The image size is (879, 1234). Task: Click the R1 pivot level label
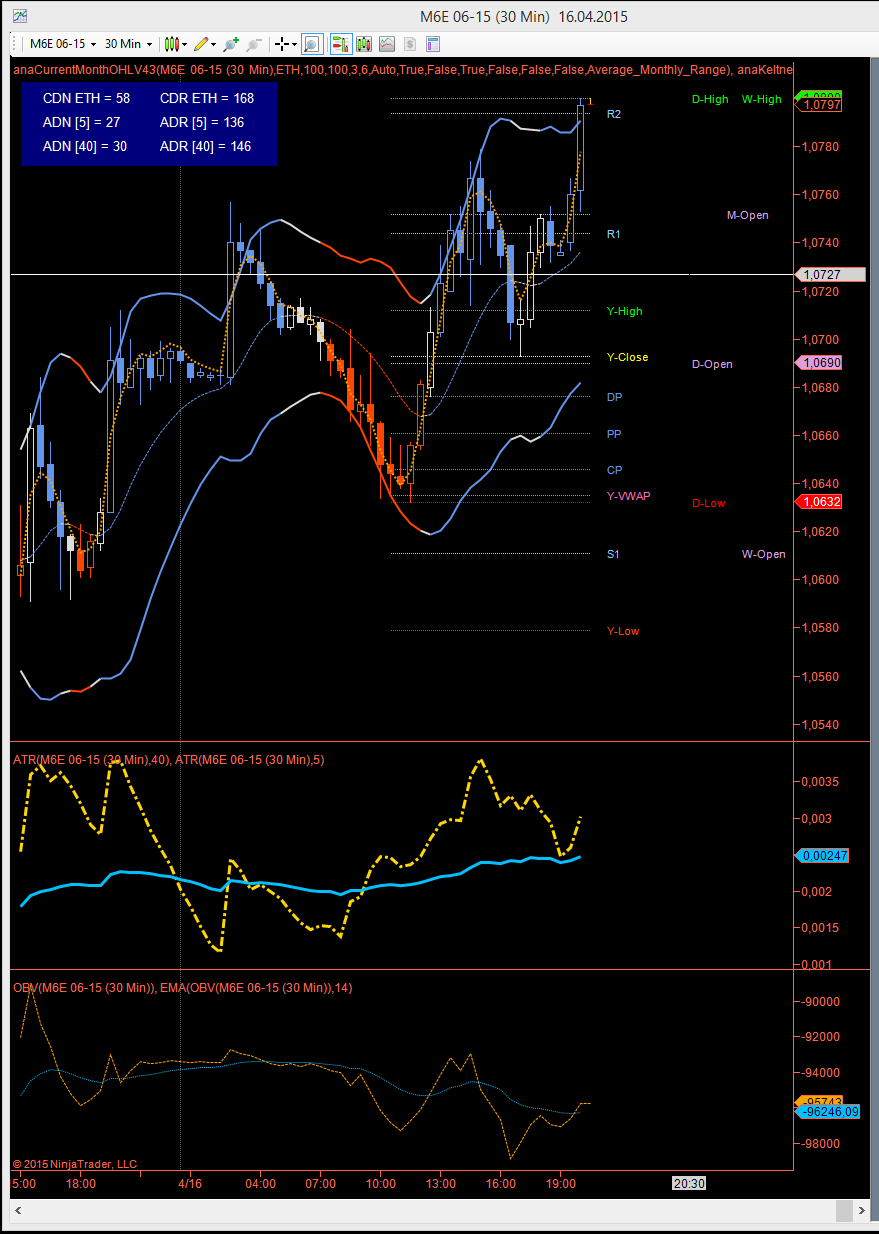[614, 234]
